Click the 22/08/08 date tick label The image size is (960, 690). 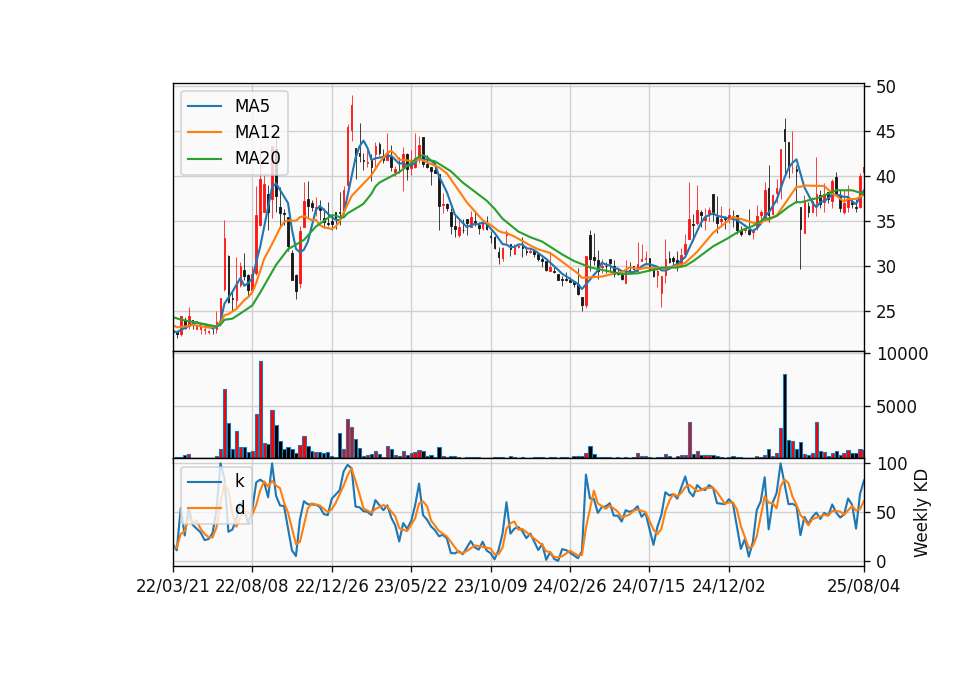pos(252,586)
